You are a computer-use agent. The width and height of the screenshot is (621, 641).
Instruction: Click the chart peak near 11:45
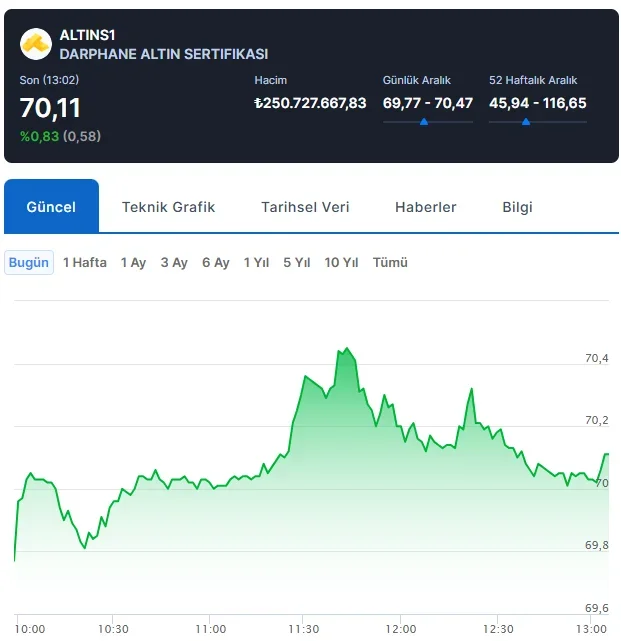coord(347,349)
